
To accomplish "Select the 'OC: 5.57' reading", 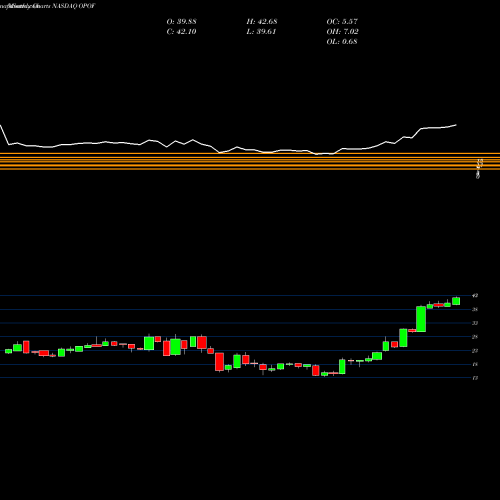I will [342, 21].
